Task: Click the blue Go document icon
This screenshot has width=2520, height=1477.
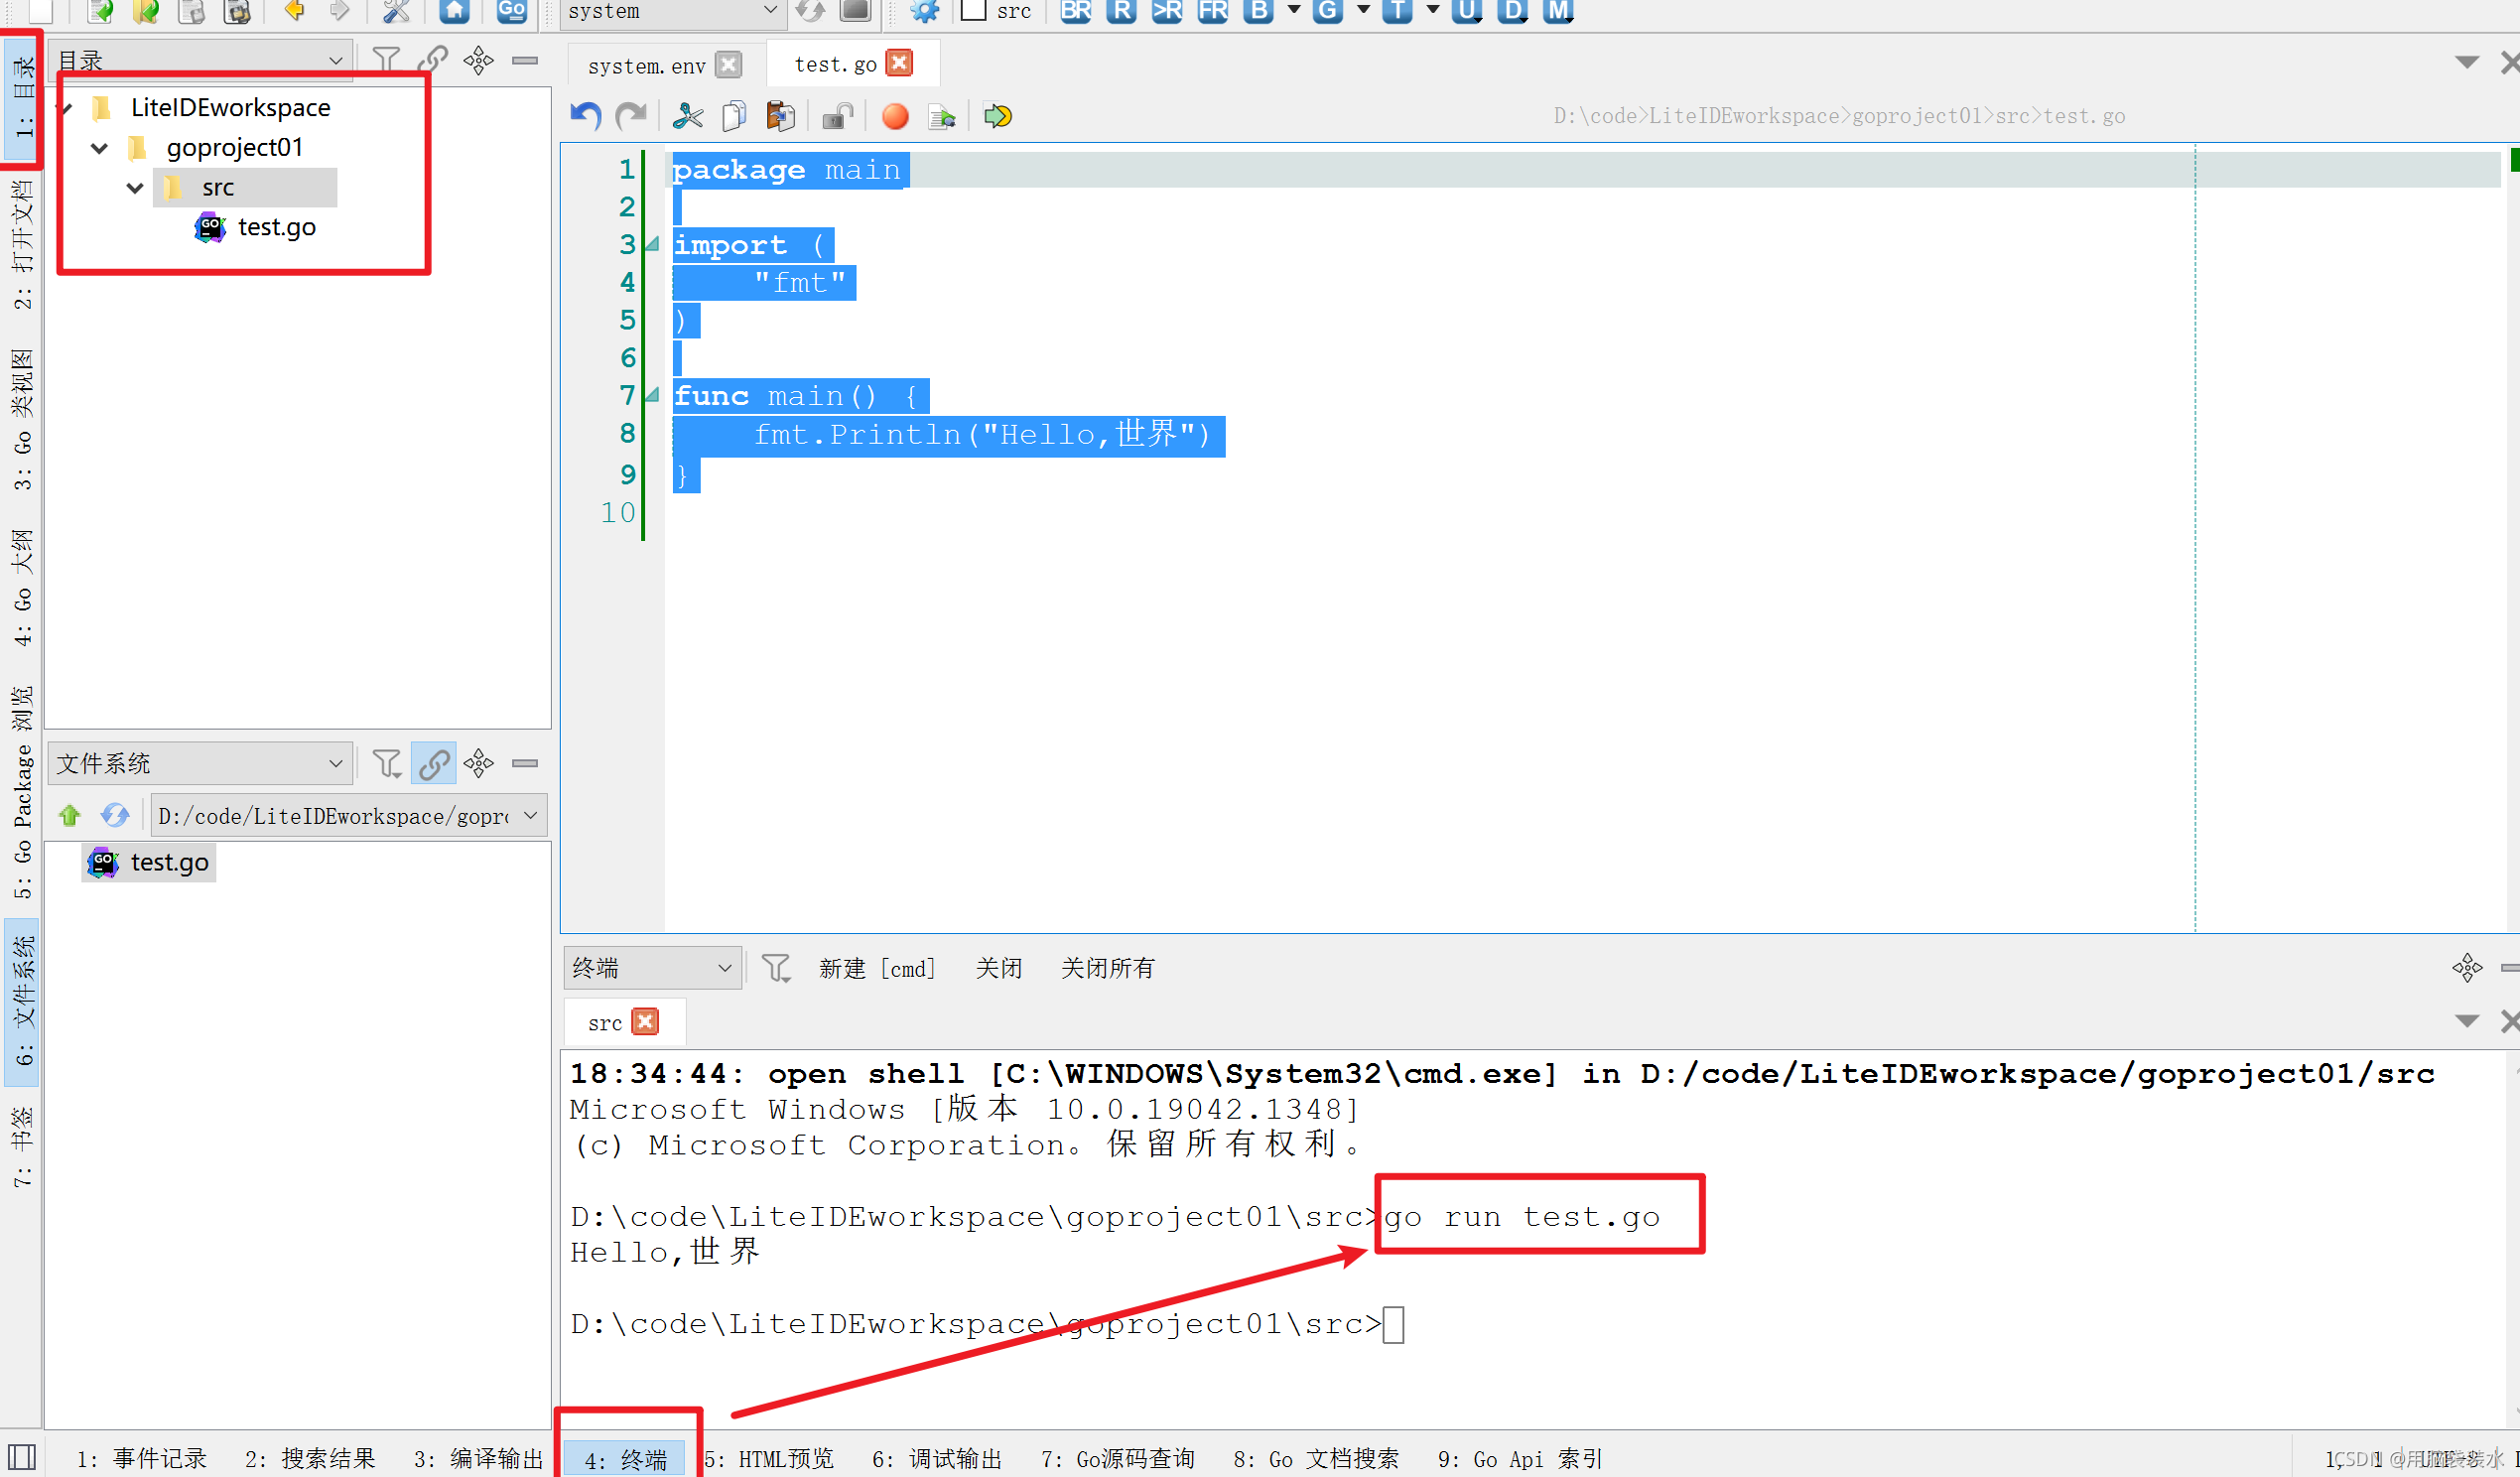Action: 511,11
